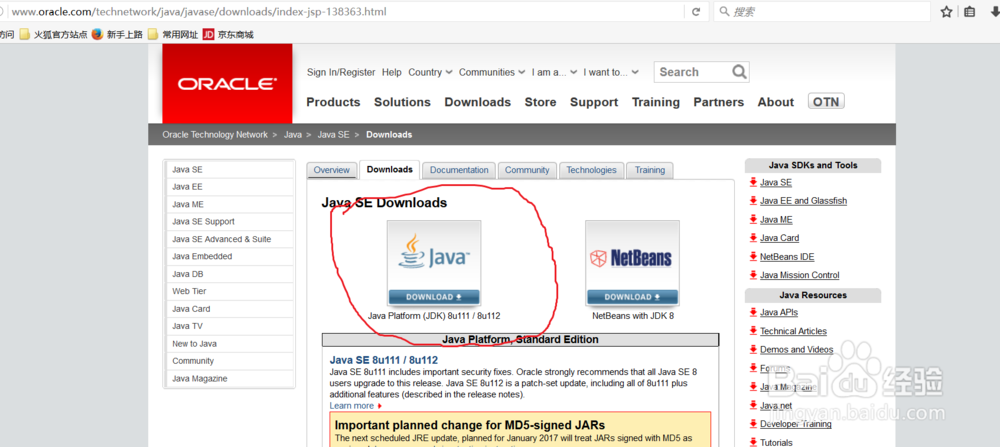Select Java DB in sidebar
This screenshot has height=447, width=1000.
point(231,274)
